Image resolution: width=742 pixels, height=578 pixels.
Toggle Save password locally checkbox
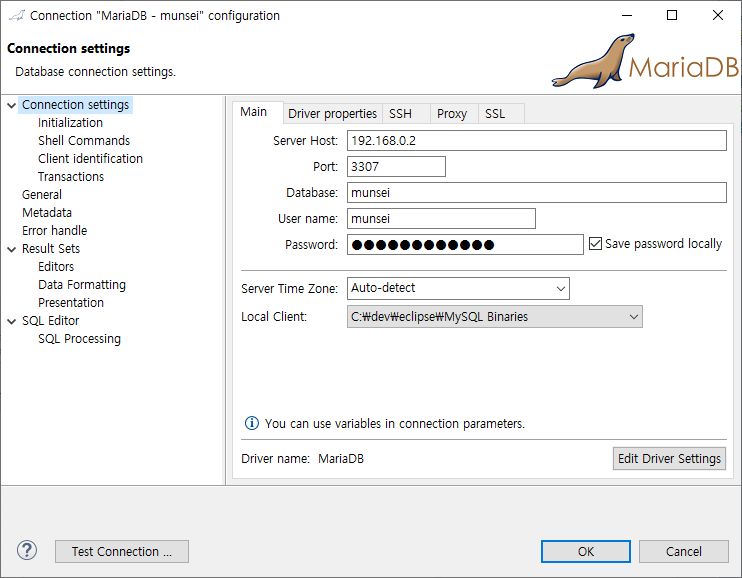click(595, 244)
